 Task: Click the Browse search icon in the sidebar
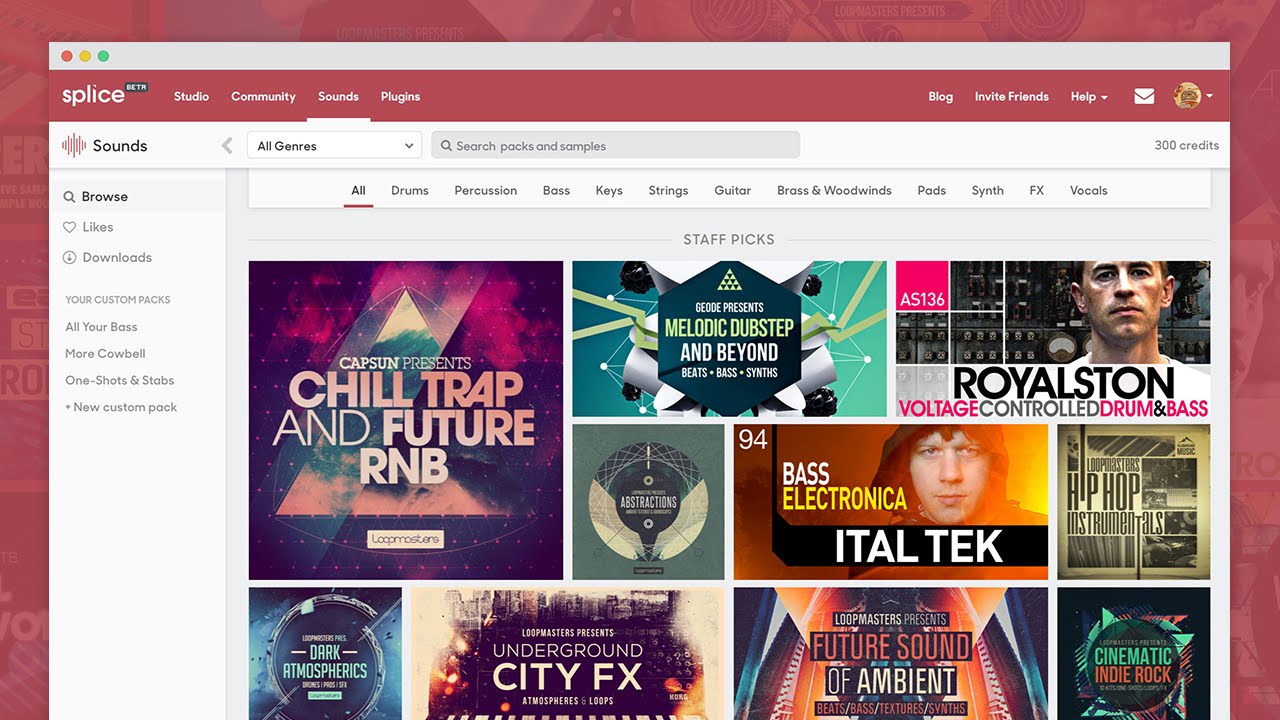(x=69, y=197)
